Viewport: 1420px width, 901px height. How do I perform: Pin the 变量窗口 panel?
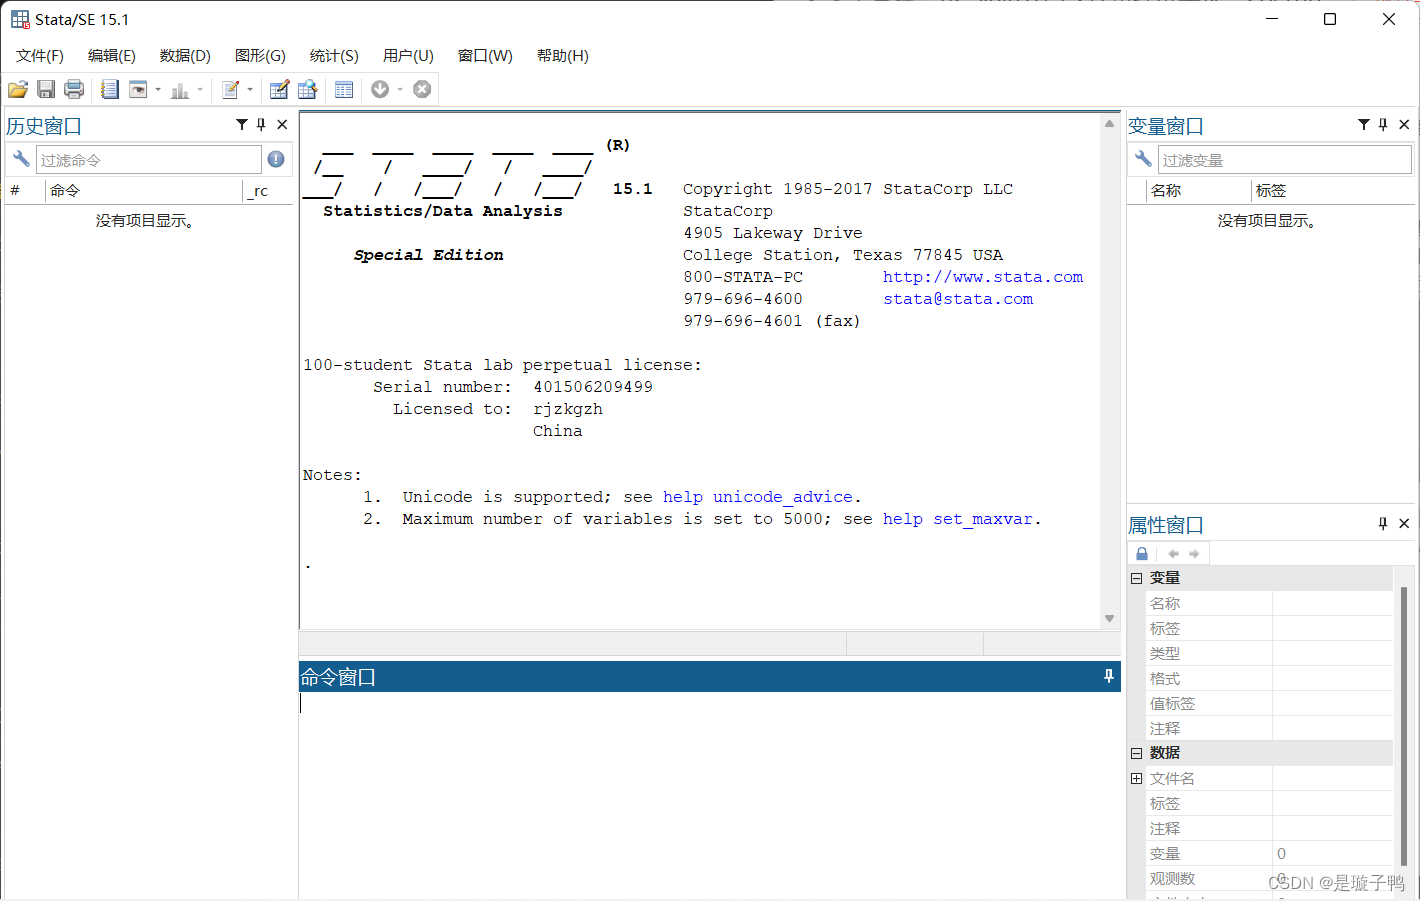point(1383,125)
